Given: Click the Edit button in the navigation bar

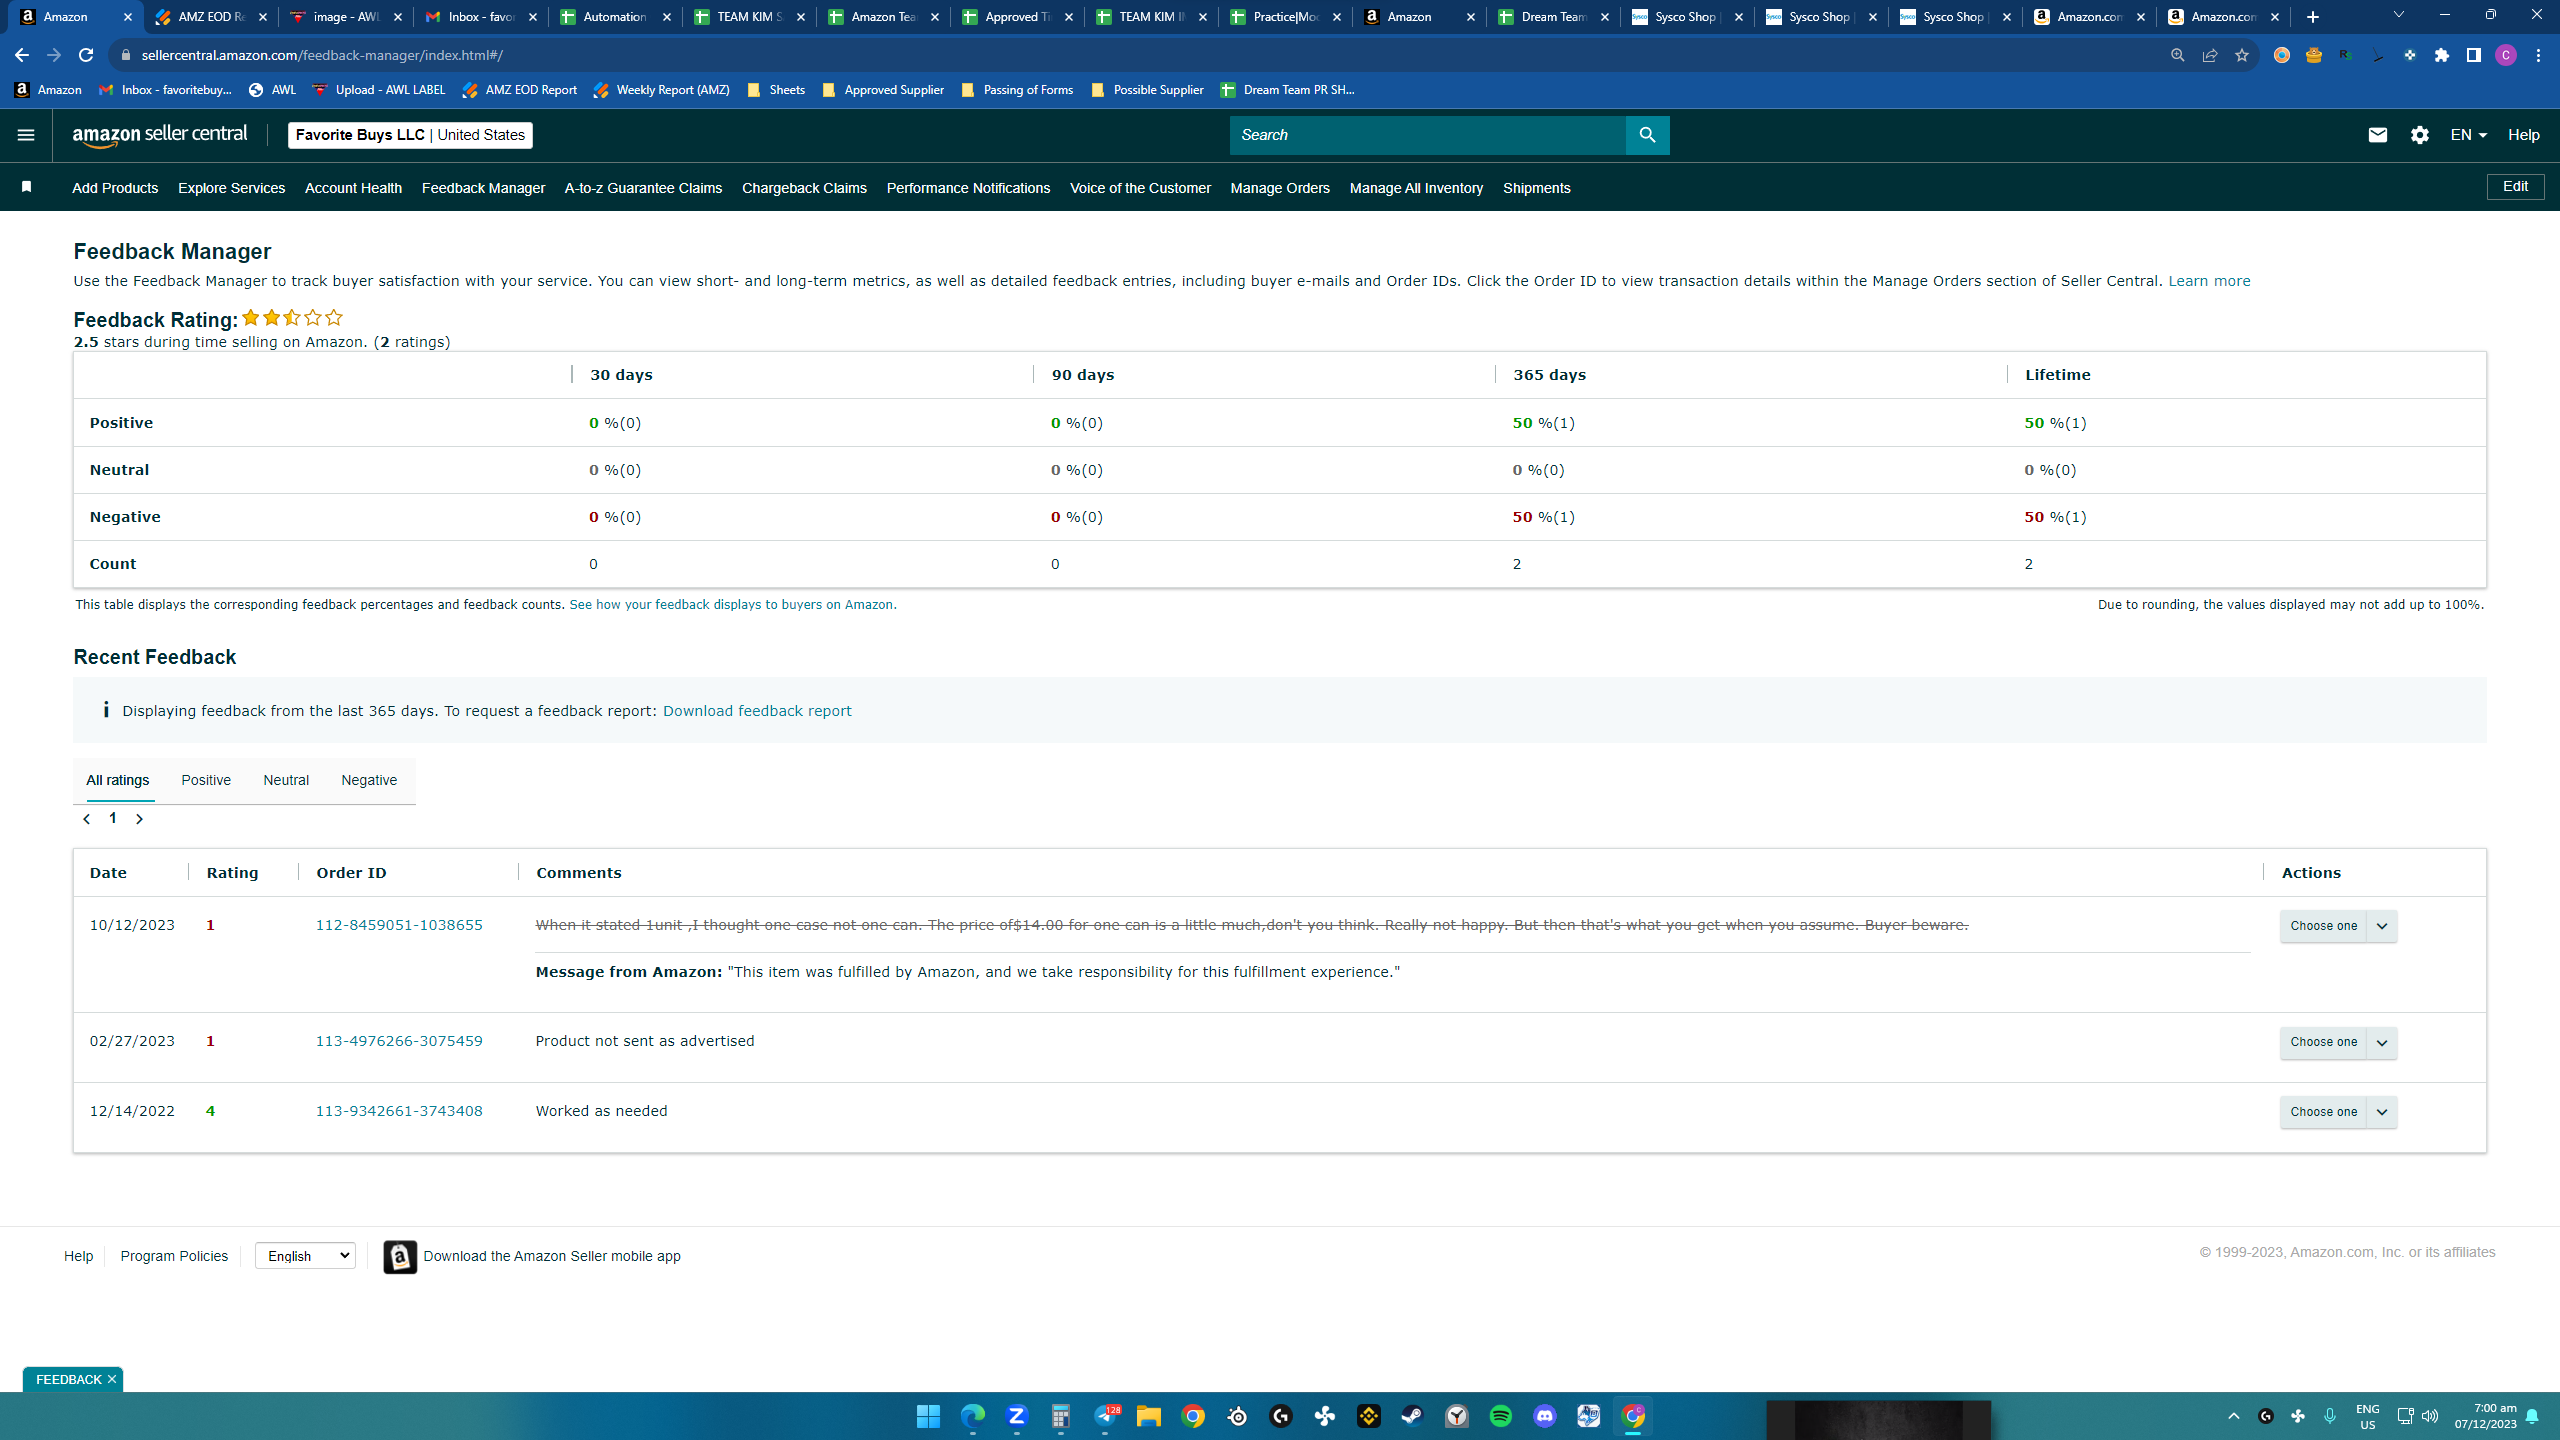Looking at the screenshot, I should click(2515, 187).
